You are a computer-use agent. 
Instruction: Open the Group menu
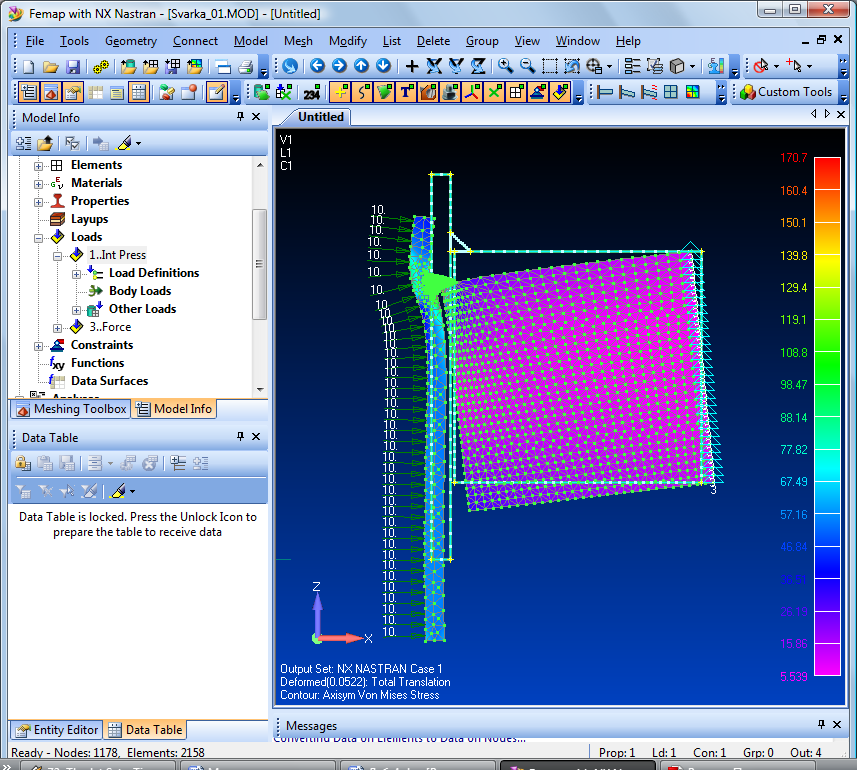coord(482,41)
